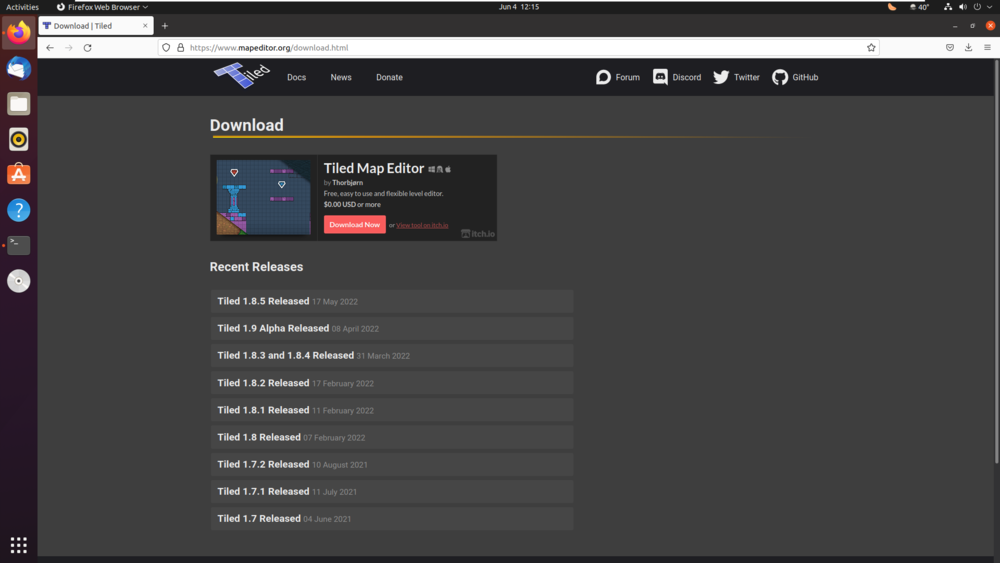This screenshot has width=1000, height=563.
Task: Open the News menu item
Action: tap(341, 77)
